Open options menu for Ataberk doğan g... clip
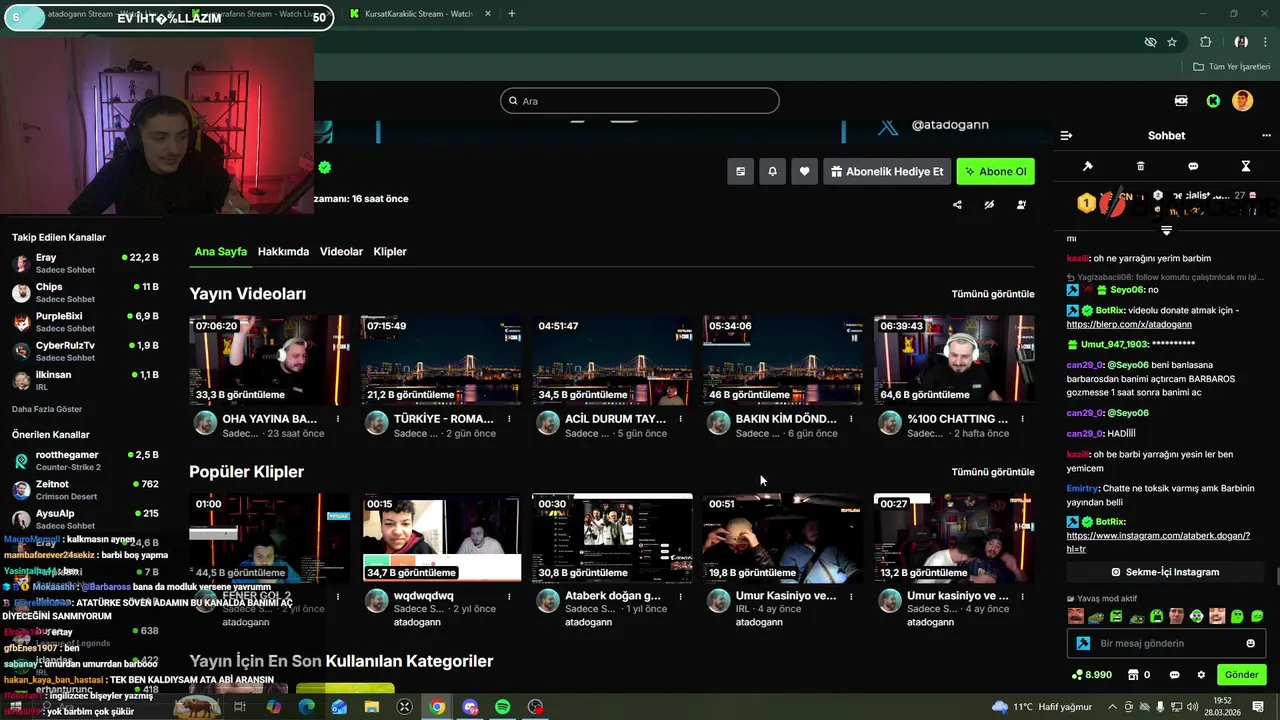 click(x=680, y=596)
